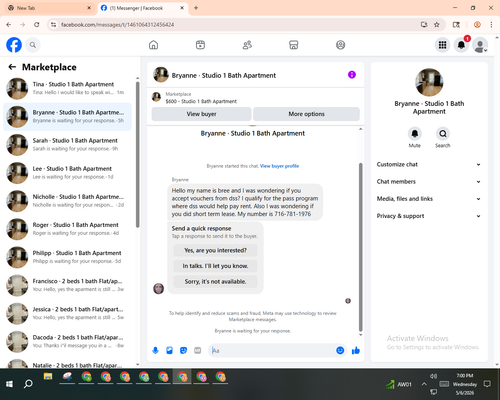Image resolution: width=500 pixels, height=400 pixels.
Task: Open Nicholle's conversation in the list
Action: 67,201
